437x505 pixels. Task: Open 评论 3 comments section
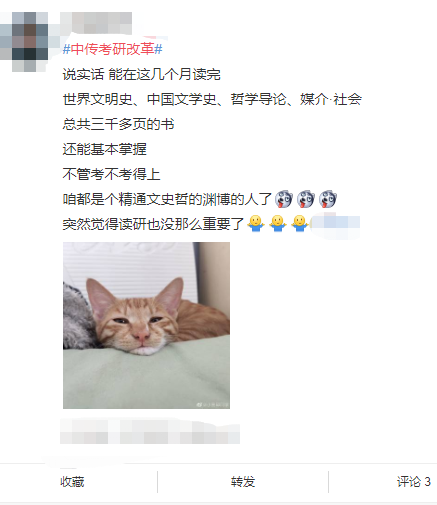[x=414, y=482]
